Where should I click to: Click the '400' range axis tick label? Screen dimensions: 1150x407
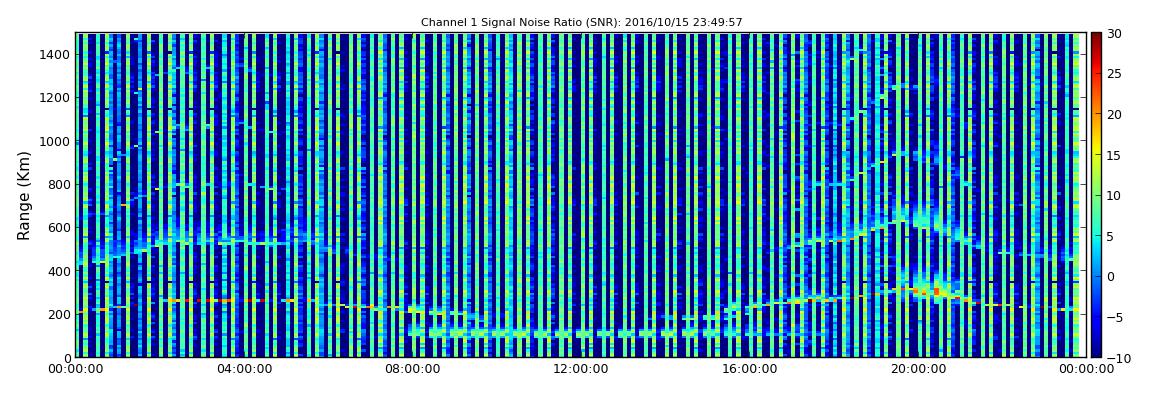[58, 271]
